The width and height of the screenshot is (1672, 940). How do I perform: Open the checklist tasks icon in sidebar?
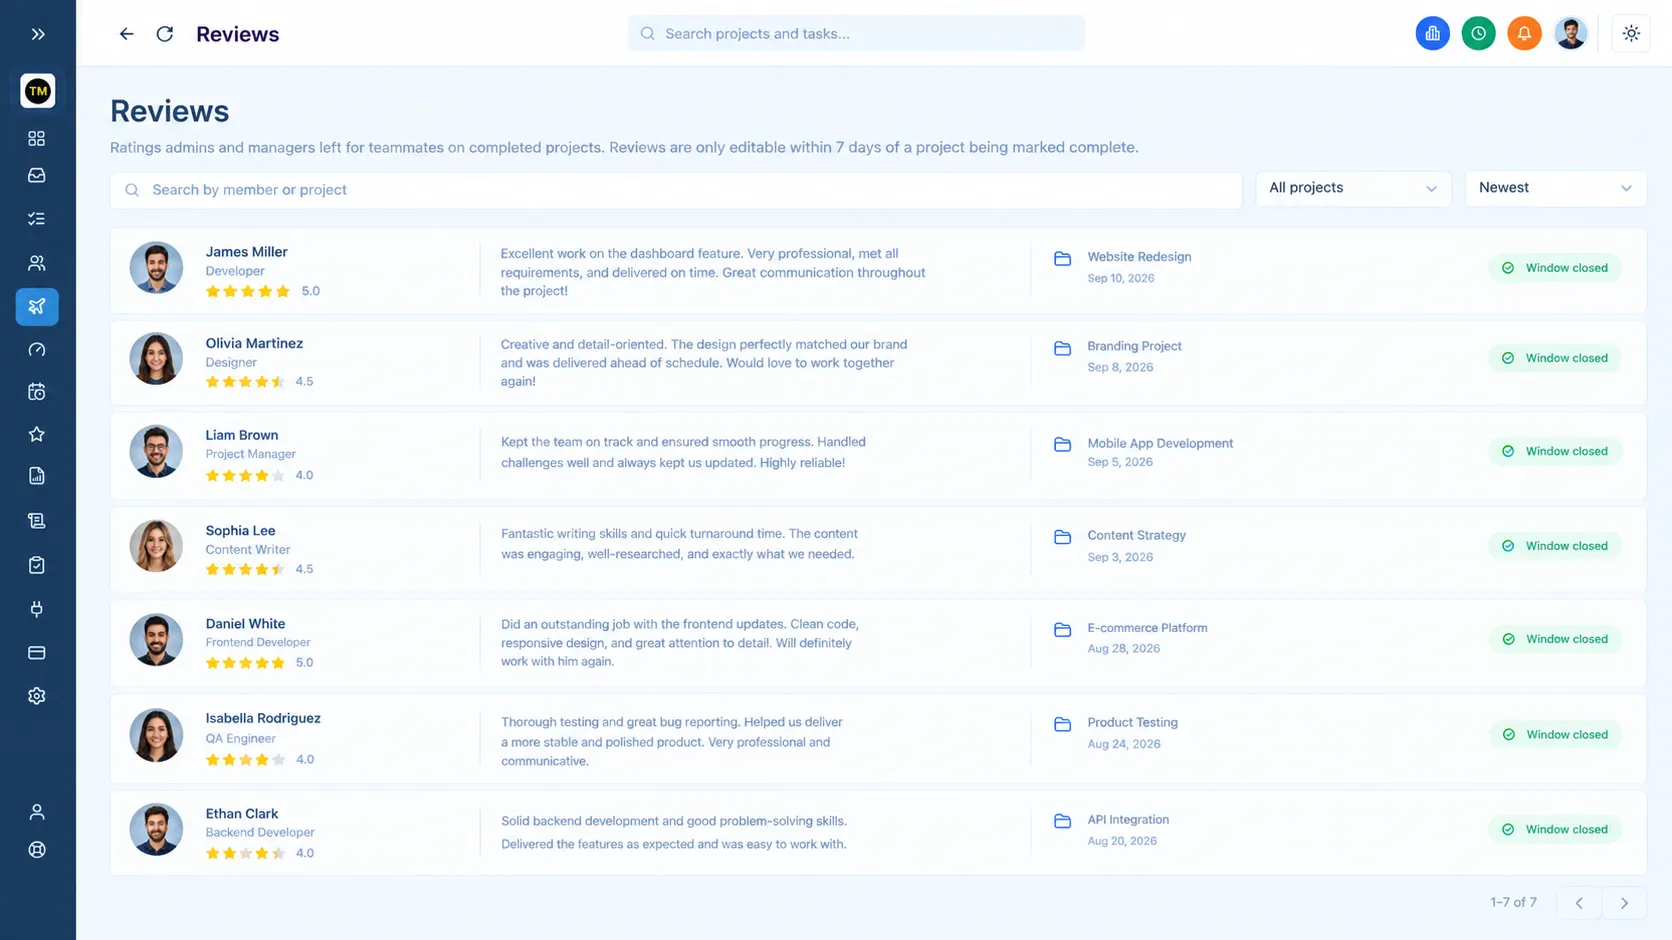point(37,219)
